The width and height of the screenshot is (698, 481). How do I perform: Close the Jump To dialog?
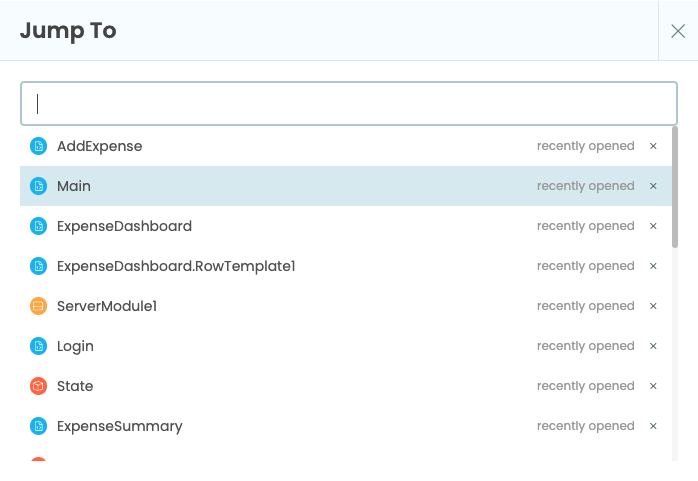(677, 31)
